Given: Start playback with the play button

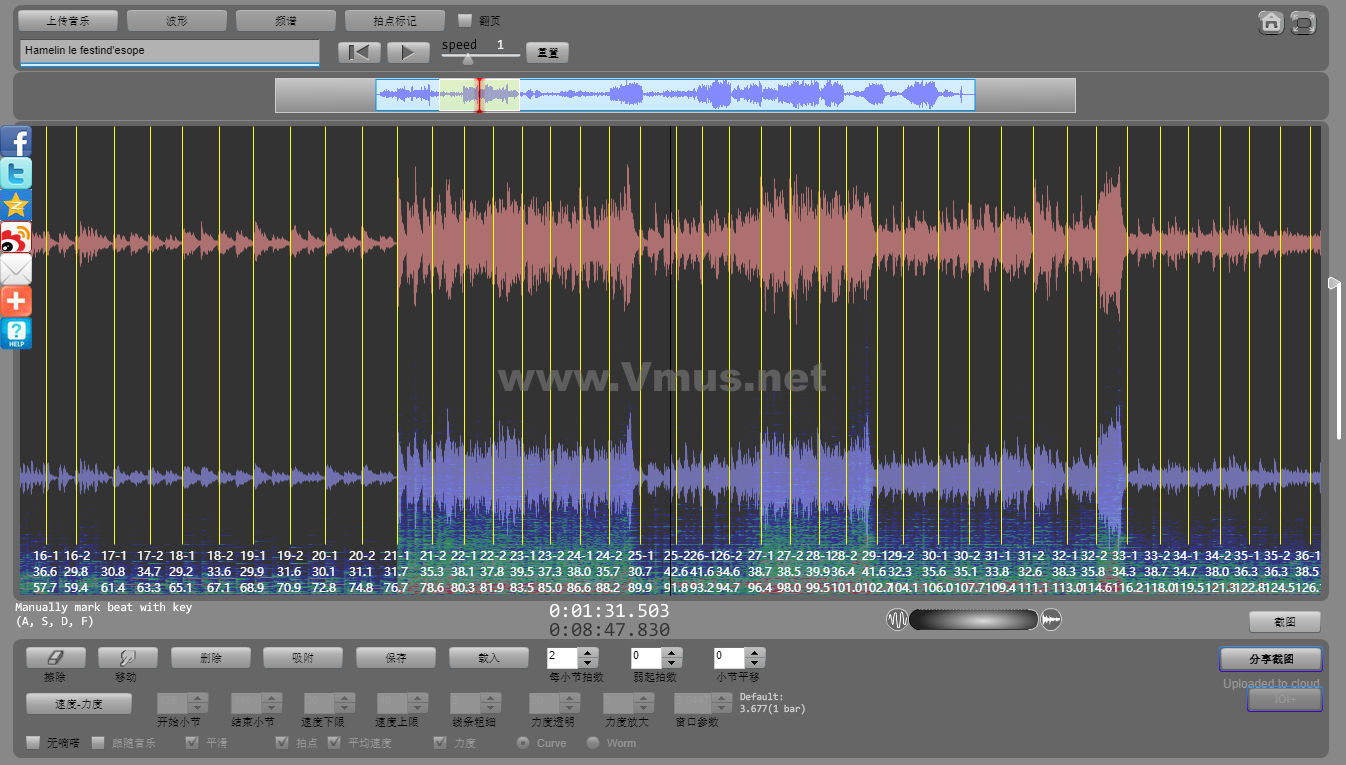Looking at the screenshot, I should point(407,52).
